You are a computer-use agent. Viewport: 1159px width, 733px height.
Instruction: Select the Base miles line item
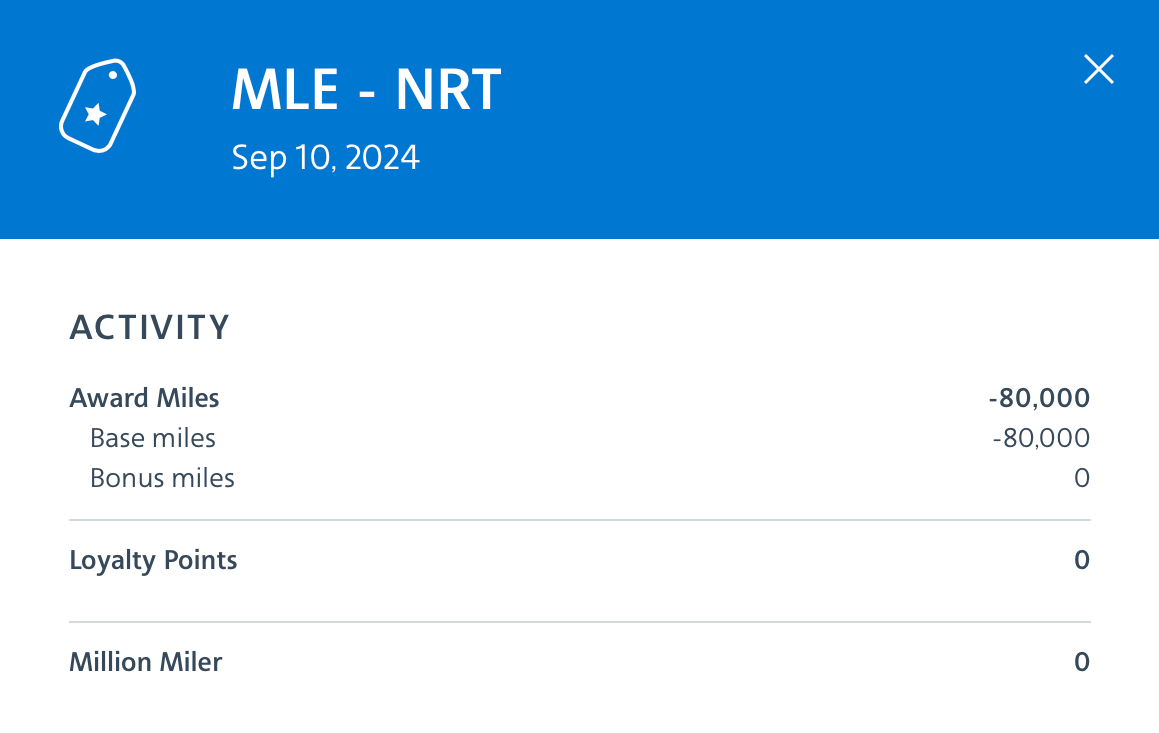[153, 437]
